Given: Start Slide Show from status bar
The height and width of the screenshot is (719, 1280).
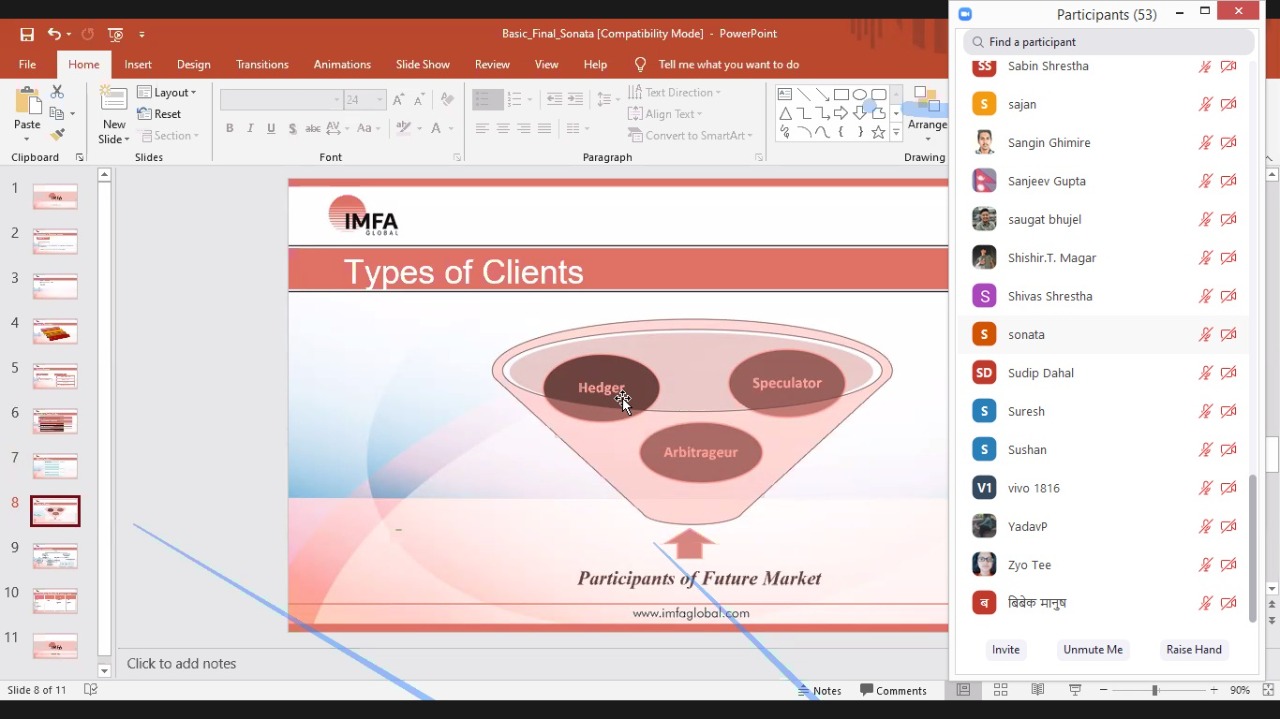Looking at the screenshot, I should tap(1075, 690).
